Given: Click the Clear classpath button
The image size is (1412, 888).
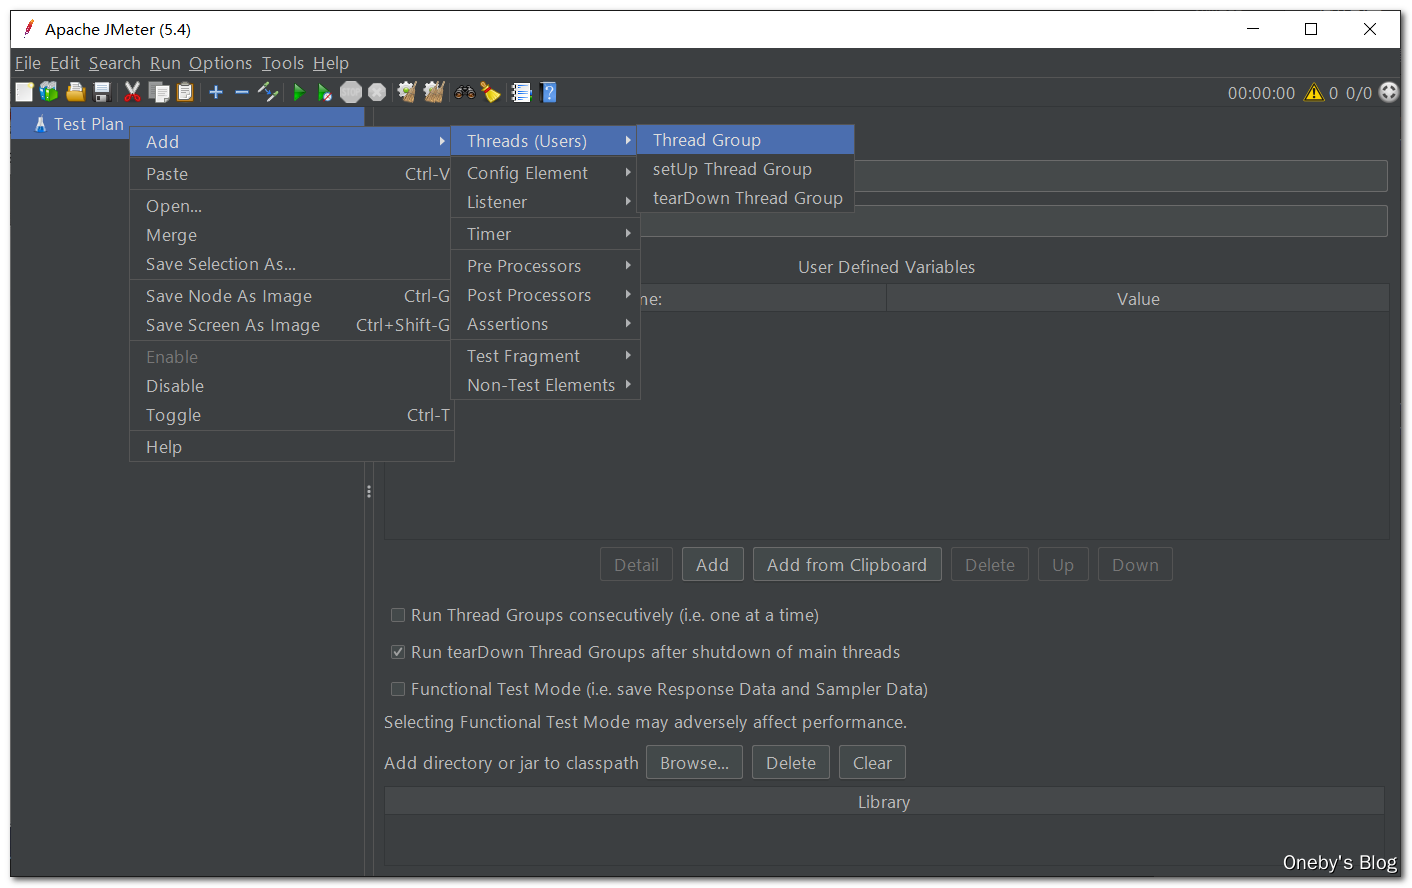Looking at the screenshot, I should pos(872,763).
